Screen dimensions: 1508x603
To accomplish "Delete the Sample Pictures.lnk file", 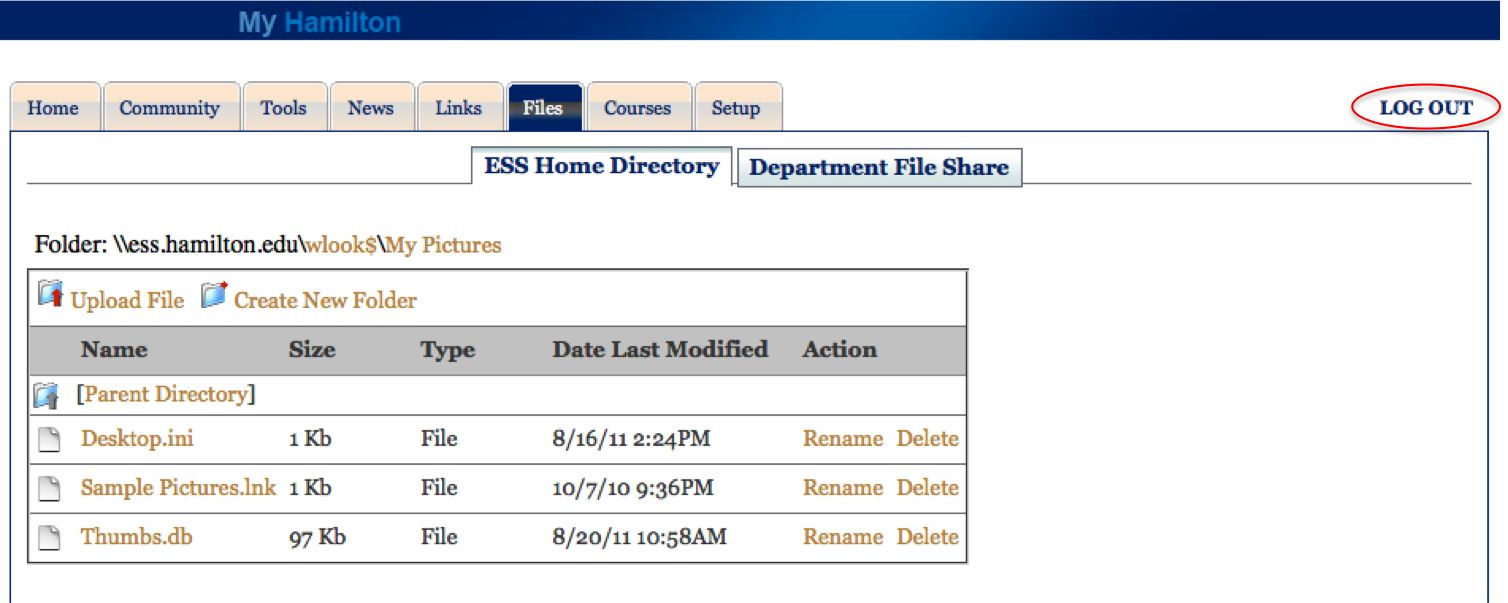I will coord(927,488).
